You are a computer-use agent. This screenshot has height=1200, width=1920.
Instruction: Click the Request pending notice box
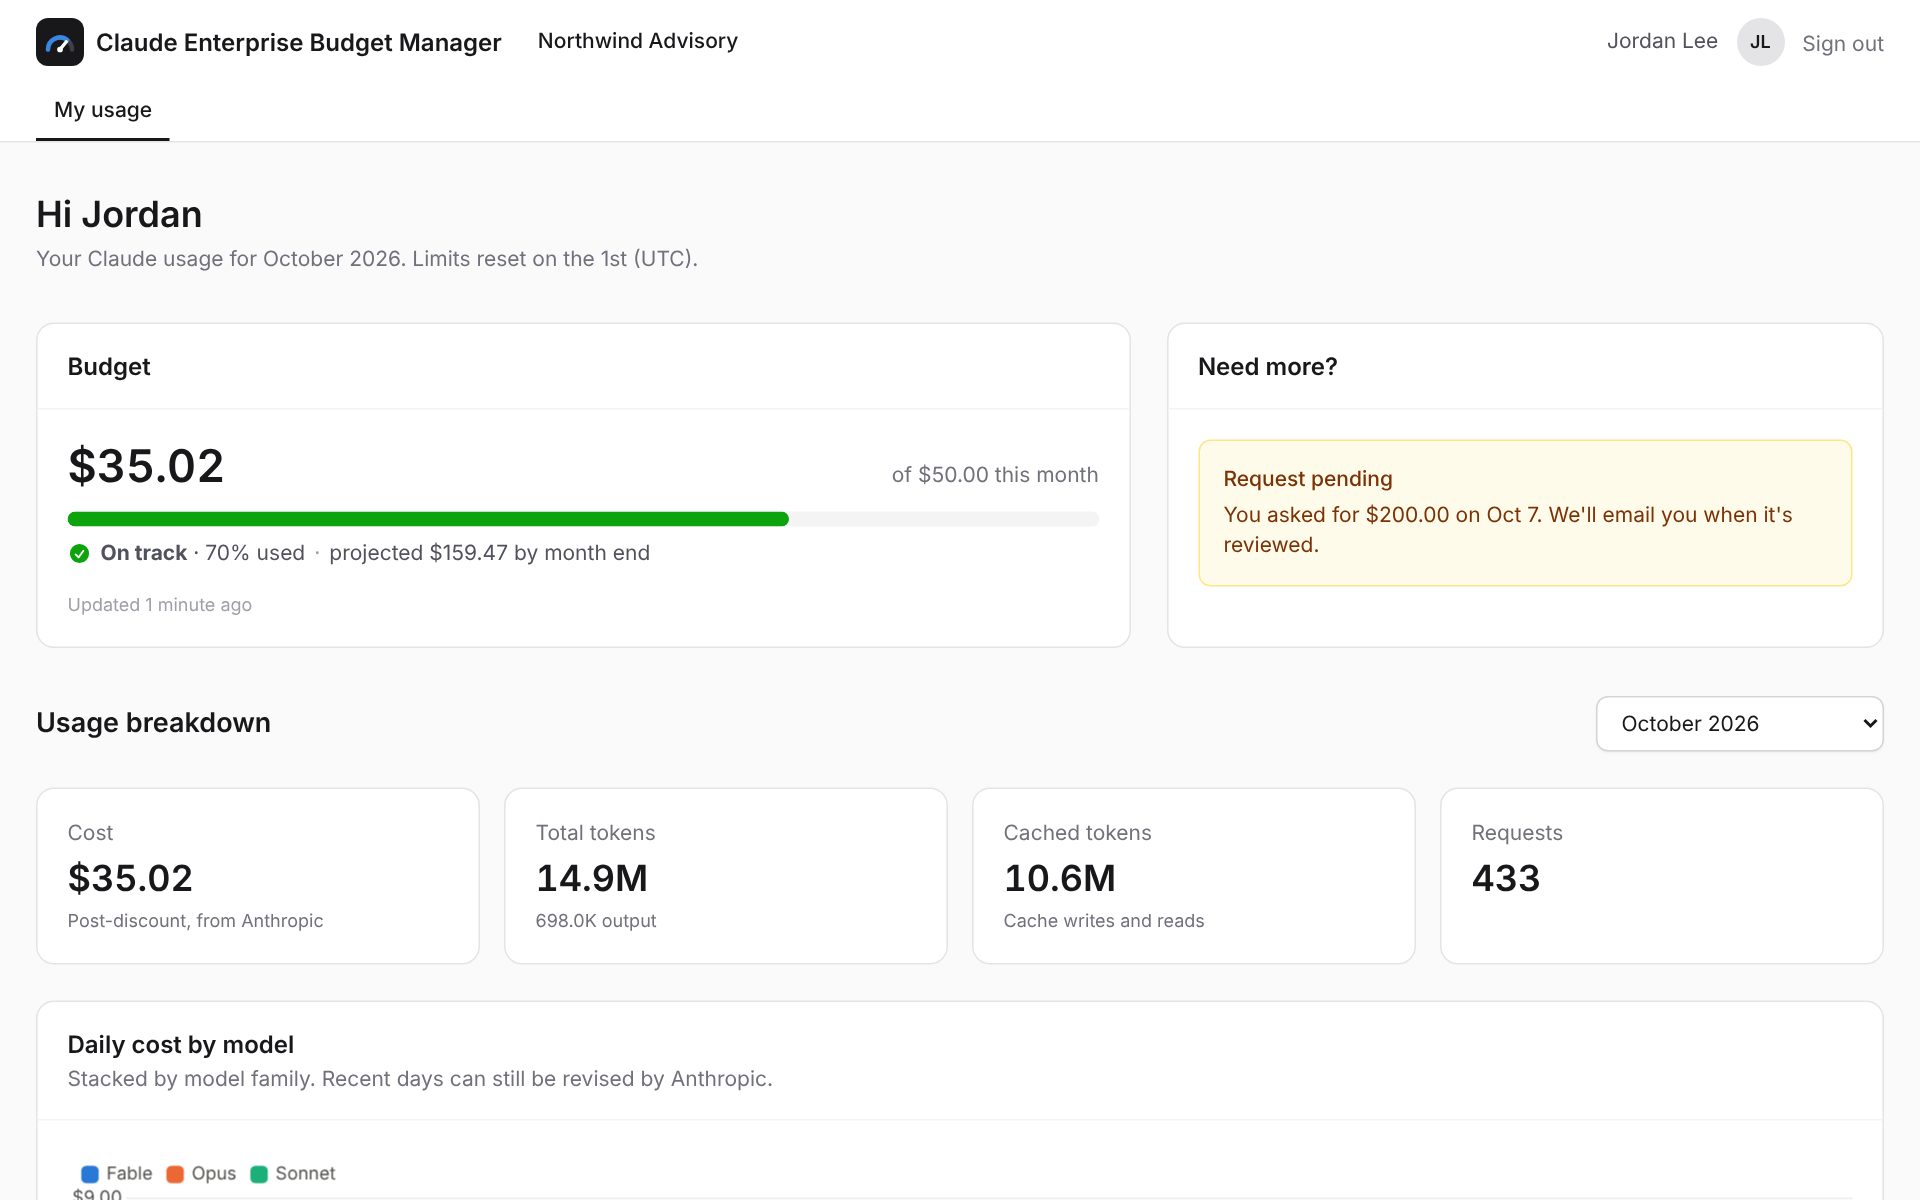pos(1525,513)
